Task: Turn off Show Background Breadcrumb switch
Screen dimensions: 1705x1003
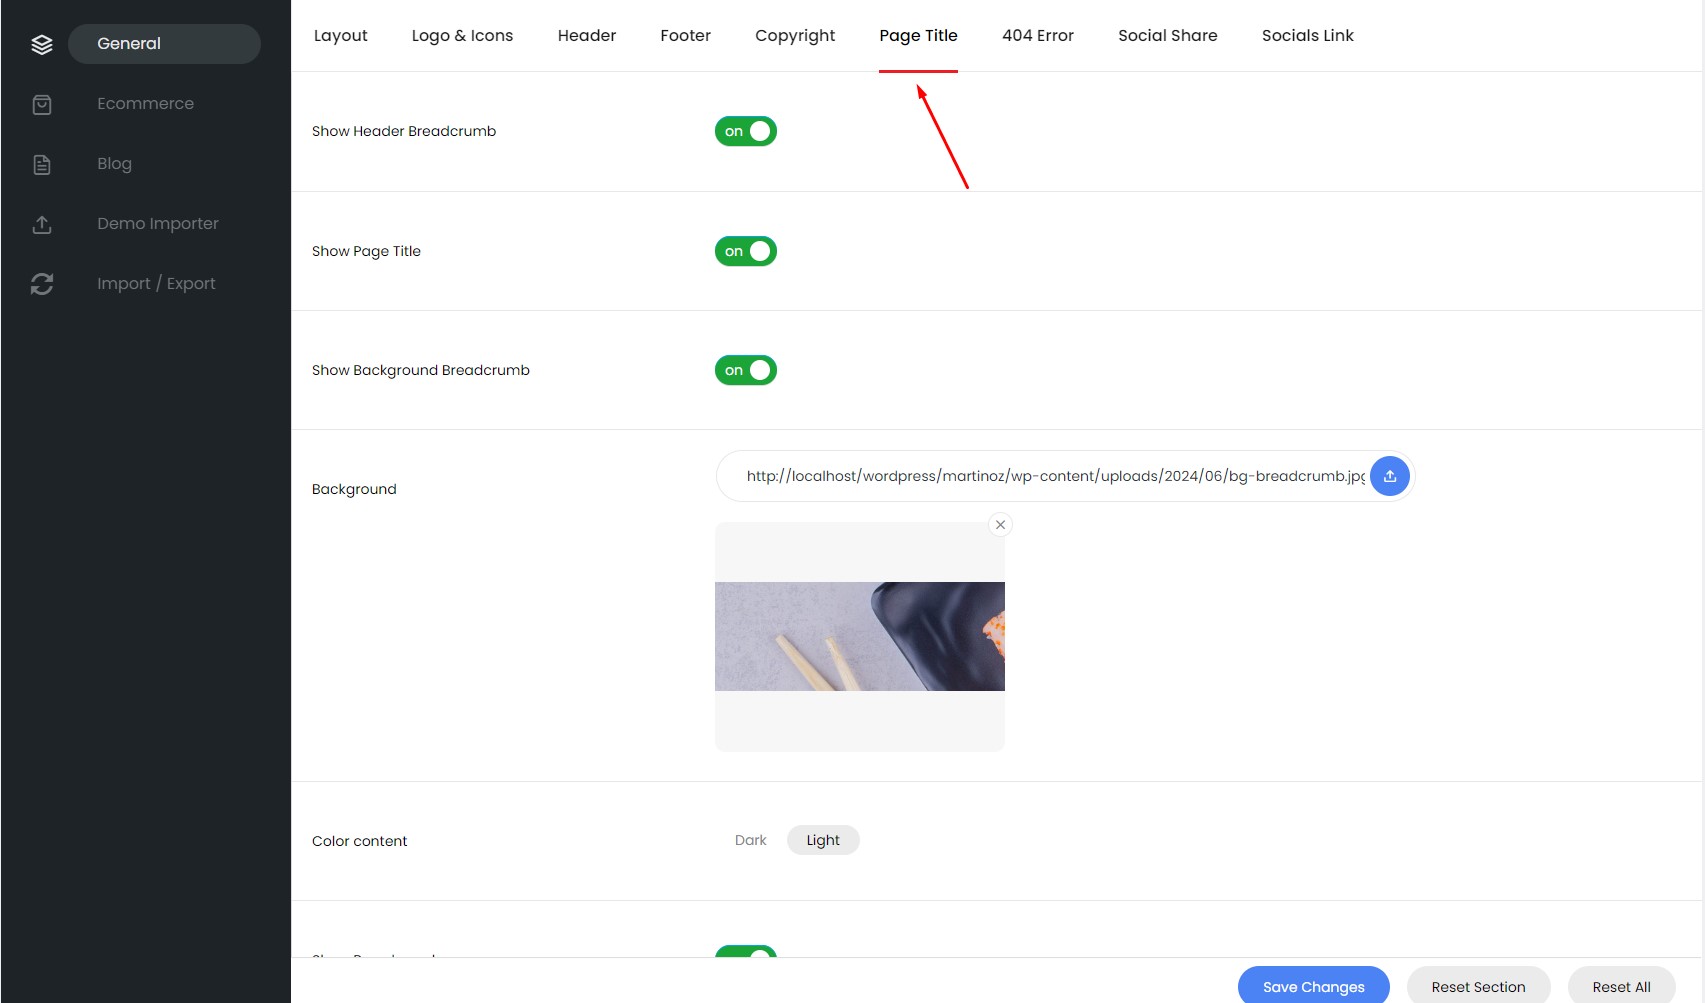Action: click(x=746, y=370)
